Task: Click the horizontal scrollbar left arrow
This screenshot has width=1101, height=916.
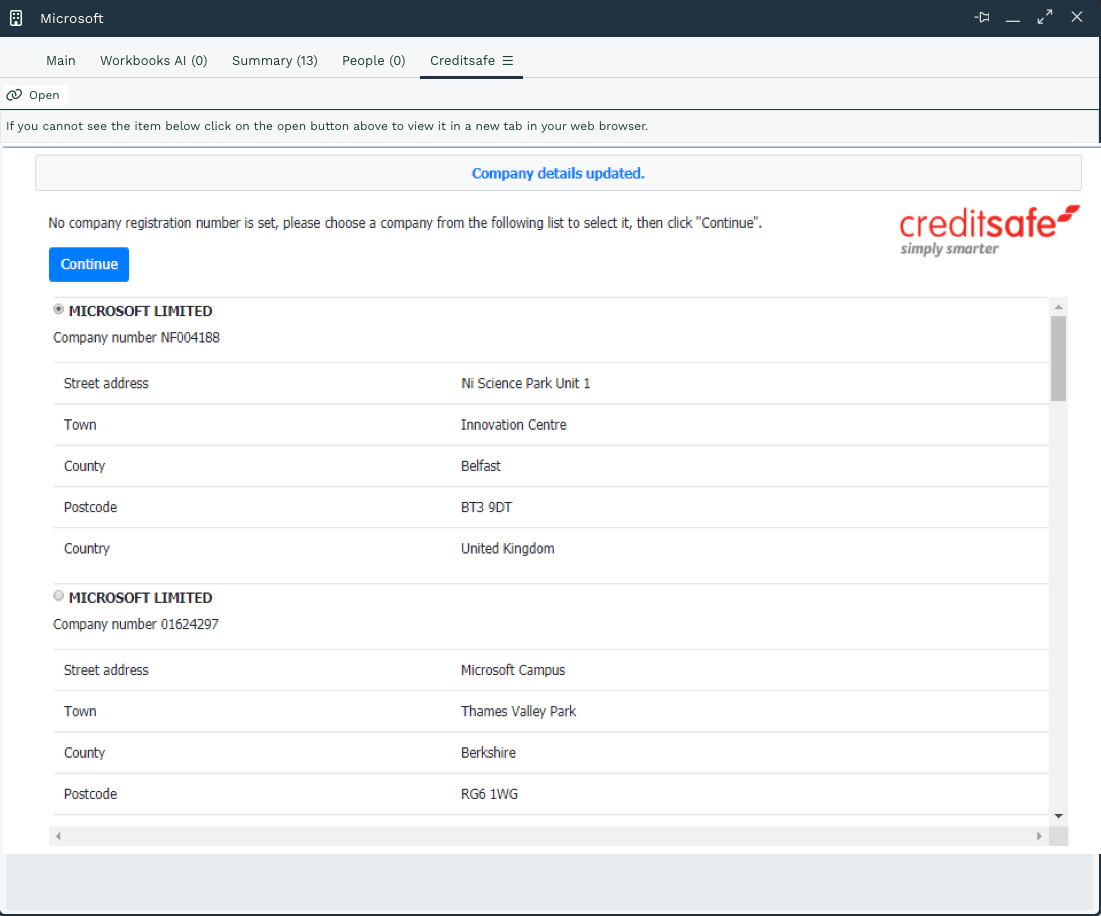Action: click(x=58, y=836)
